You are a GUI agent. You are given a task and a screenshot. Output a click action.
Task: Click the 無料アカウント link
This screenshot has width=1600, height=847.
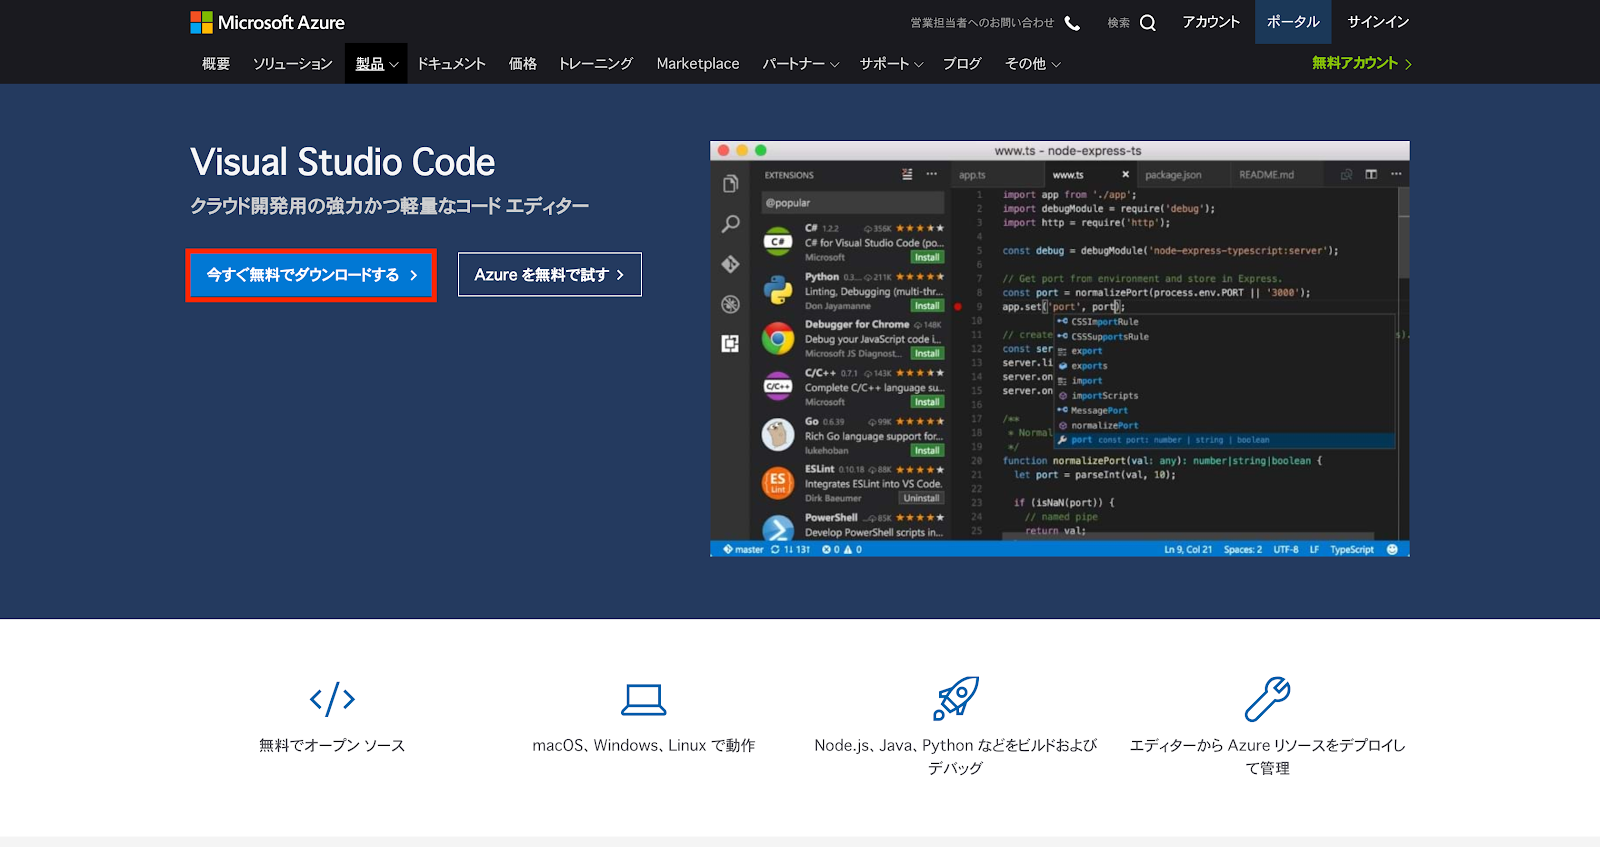click(1362, 63)
